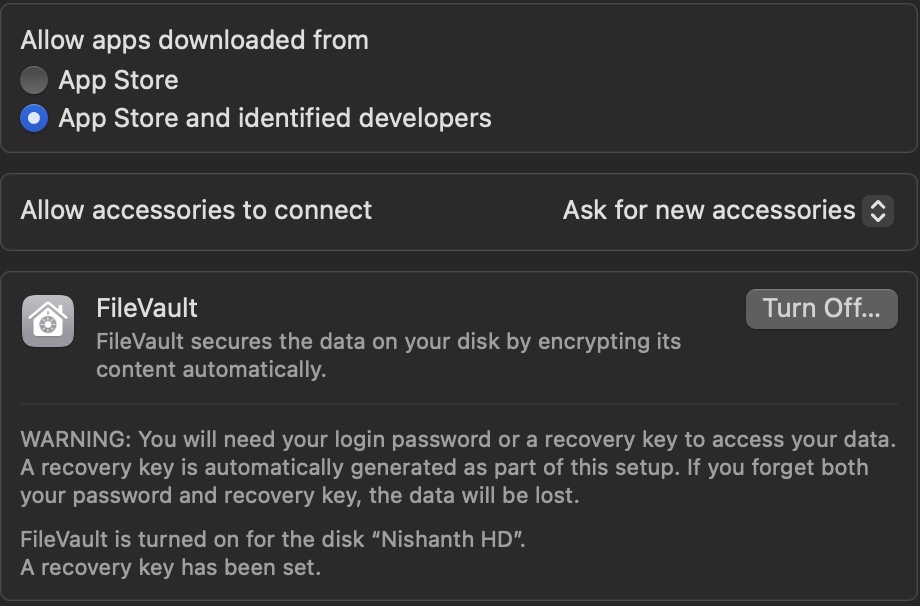This screenshot has width=920, height=606.
Task: Click the "the data will be lost" sentence
Action: (468, 495)
